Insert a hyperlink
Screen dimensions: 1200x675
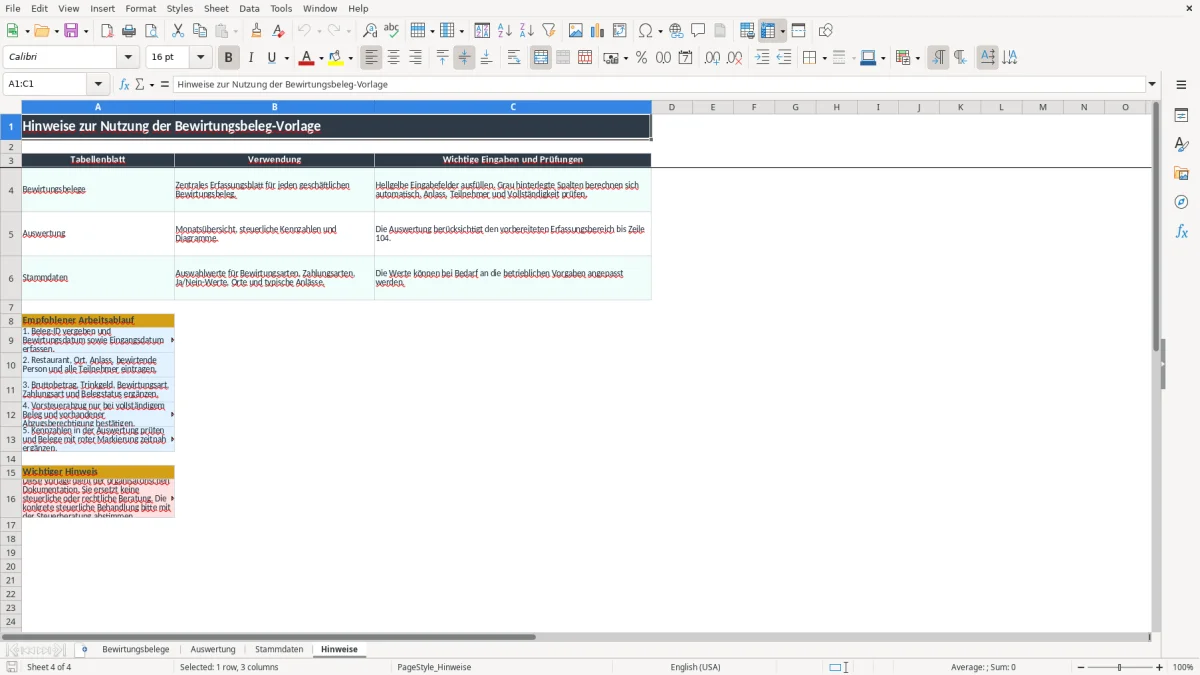click(677, 31)
